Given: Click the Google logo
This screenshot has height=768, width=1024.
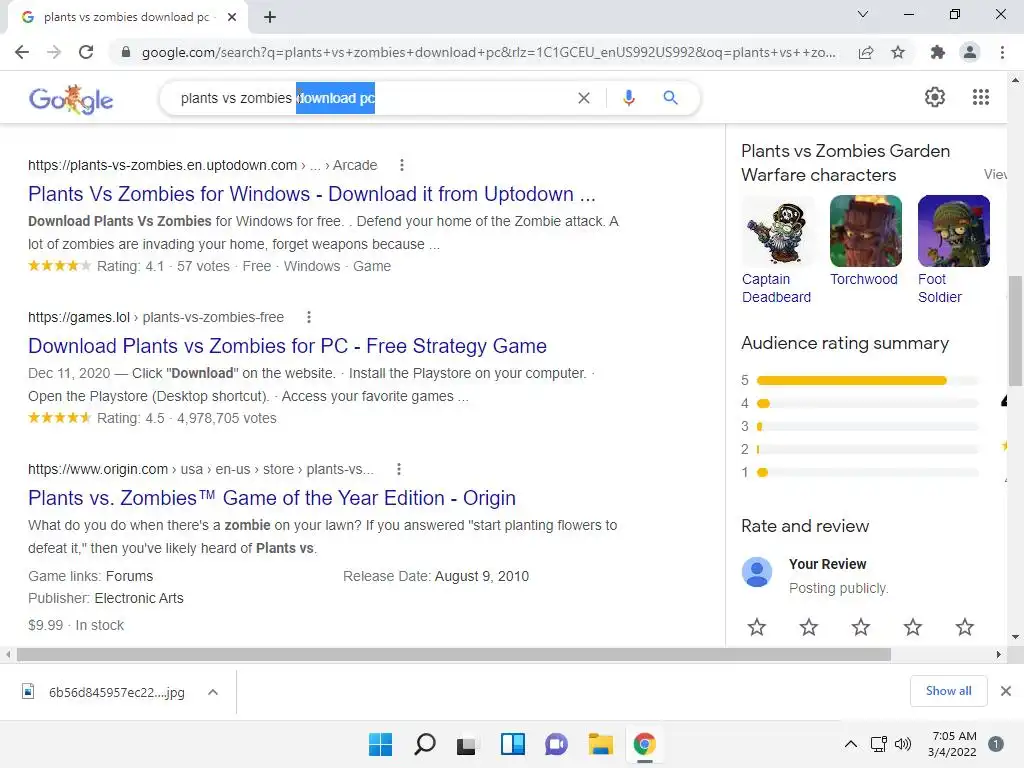Looking at the screenshot, I should 71,99.
